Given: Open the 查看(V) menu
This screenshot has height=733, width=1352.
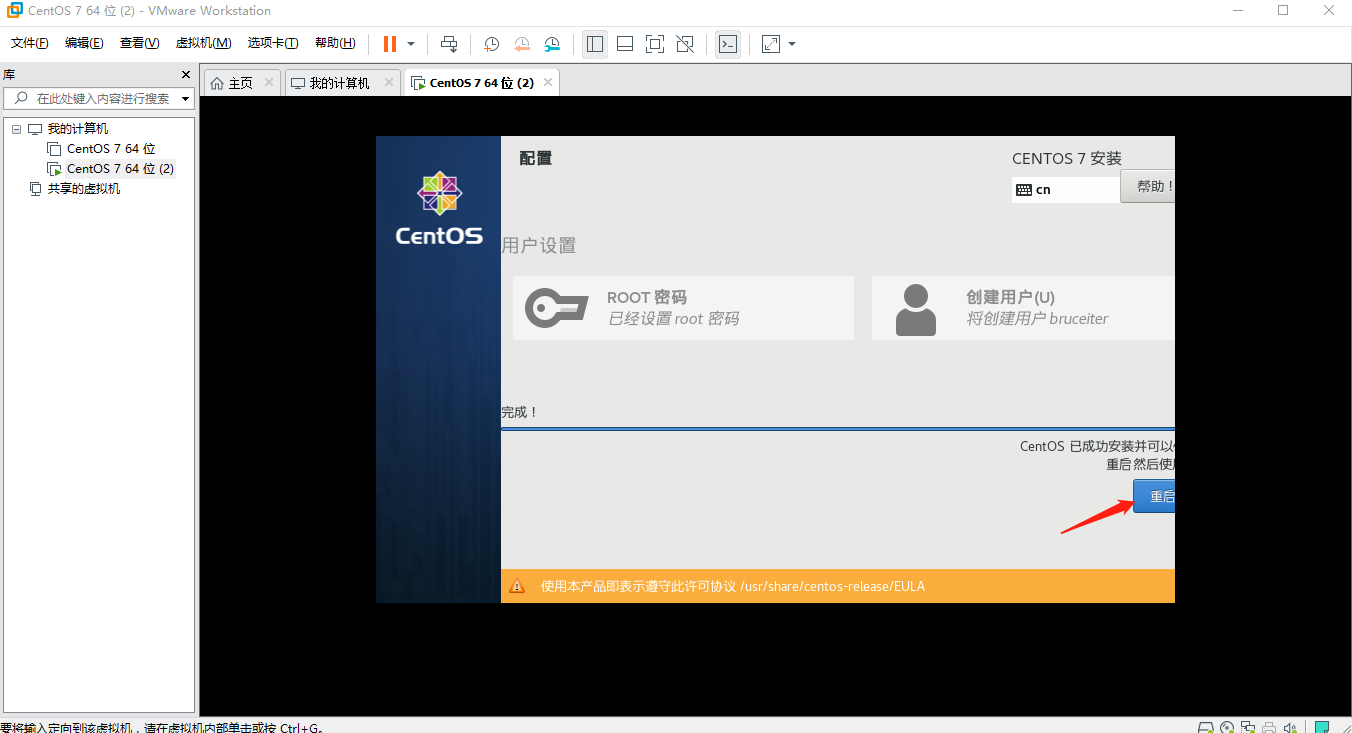Looking at the screenshot, I should click(x=140, y=43).
